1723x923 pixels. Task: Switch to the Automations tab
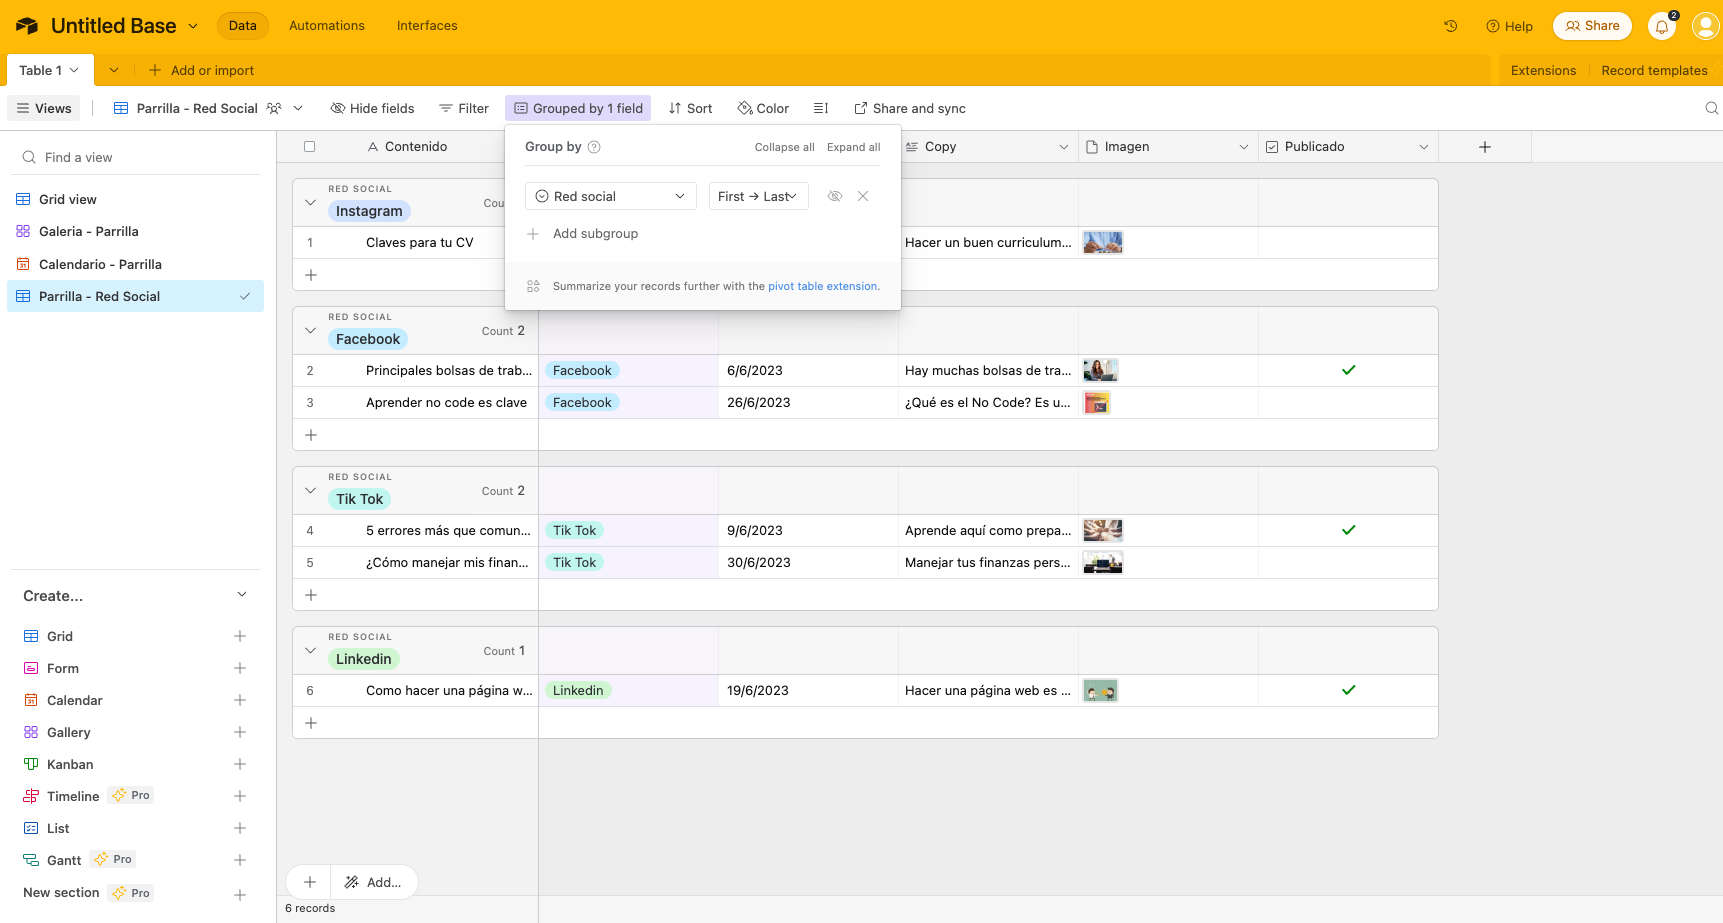coord(327,26)
